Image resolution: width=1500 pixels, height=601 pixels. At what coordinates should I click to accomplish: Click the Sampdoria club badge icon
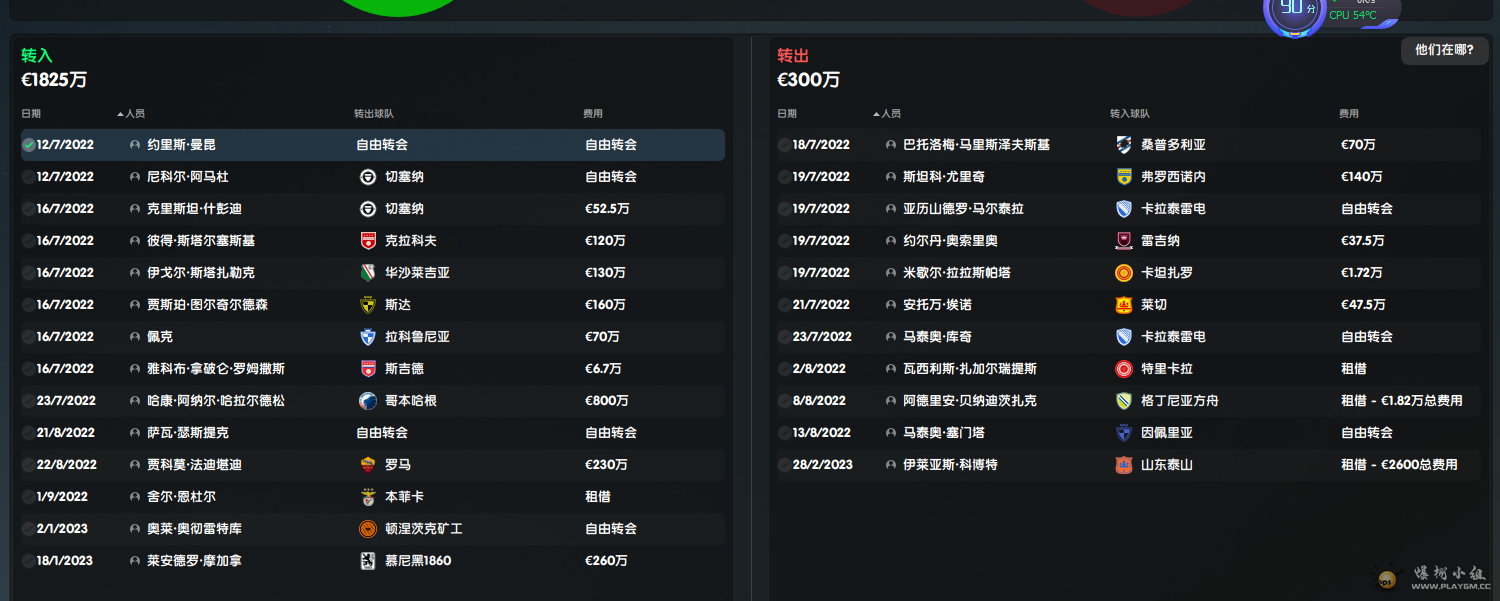[1124, 145]
